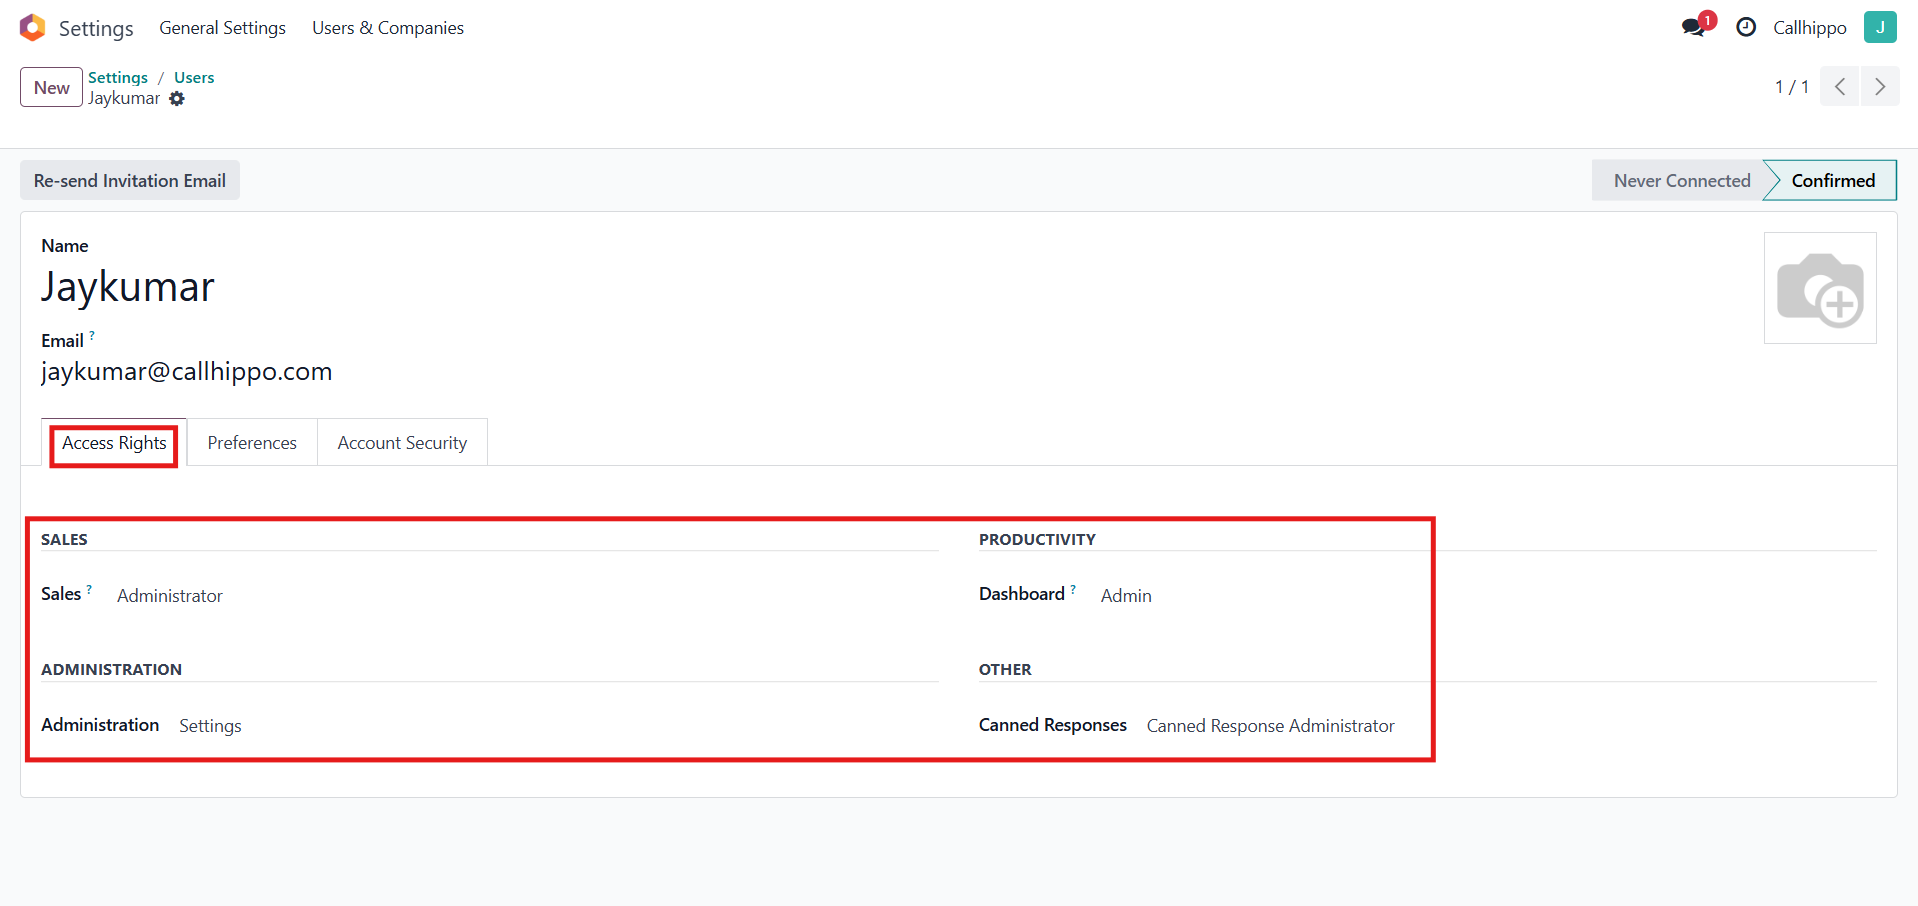Viewport: 1918px width, 906px height.
Task: Switch to the Access Rights tab
Action: [x=114, y=443]
